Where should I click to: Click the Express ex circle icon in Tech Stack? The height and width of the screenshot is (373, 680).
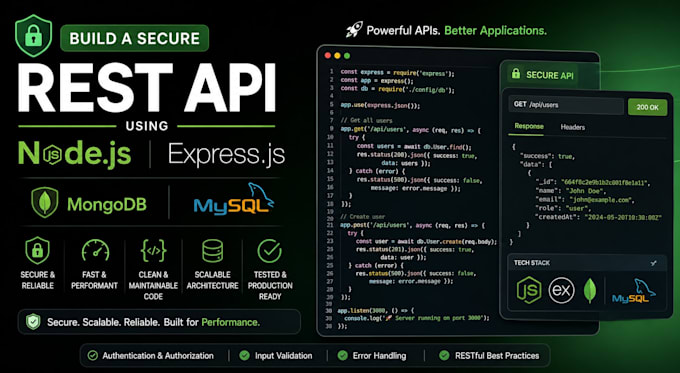pyautogui.click(x=561, y=290)
